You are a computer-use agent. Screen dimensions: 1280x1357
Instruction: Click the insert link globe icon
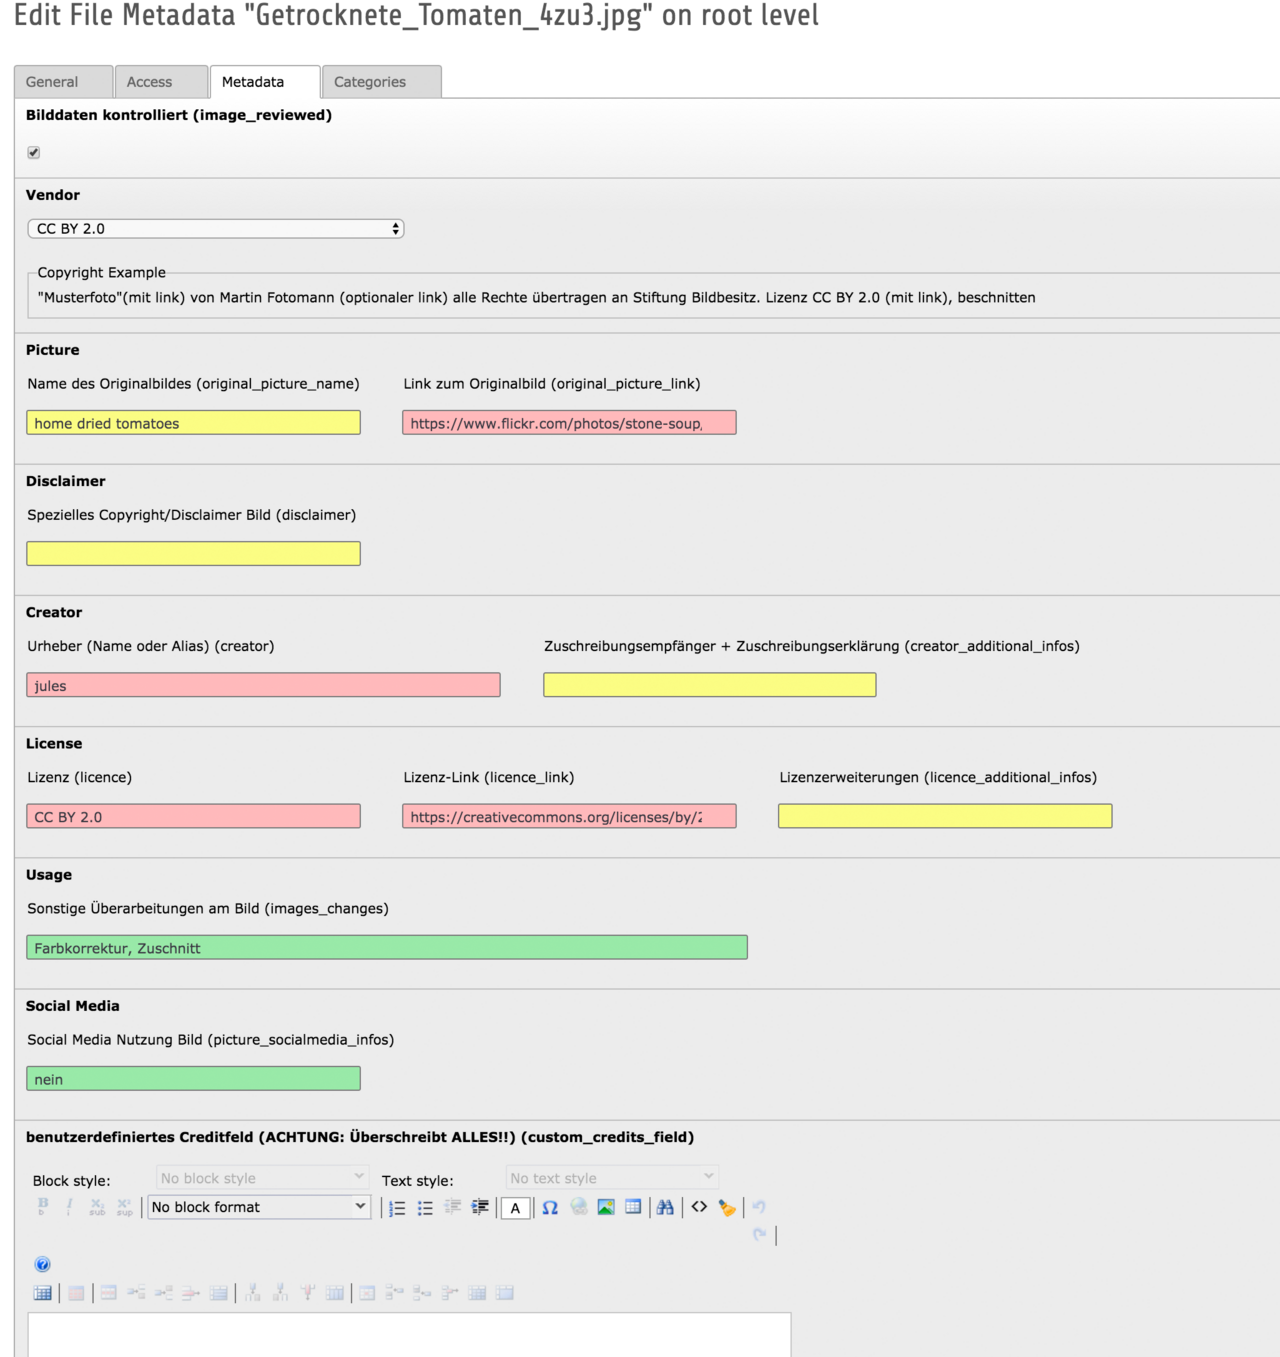[x=578, y=1207]
